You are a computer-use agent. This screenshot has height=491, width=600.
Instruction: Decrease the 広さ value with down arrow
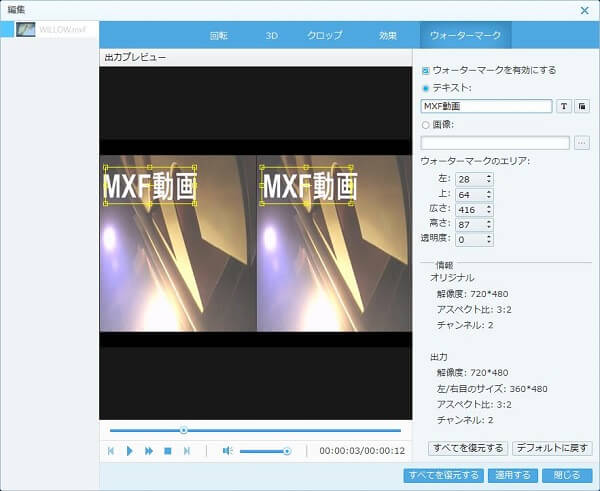[489, 212]
